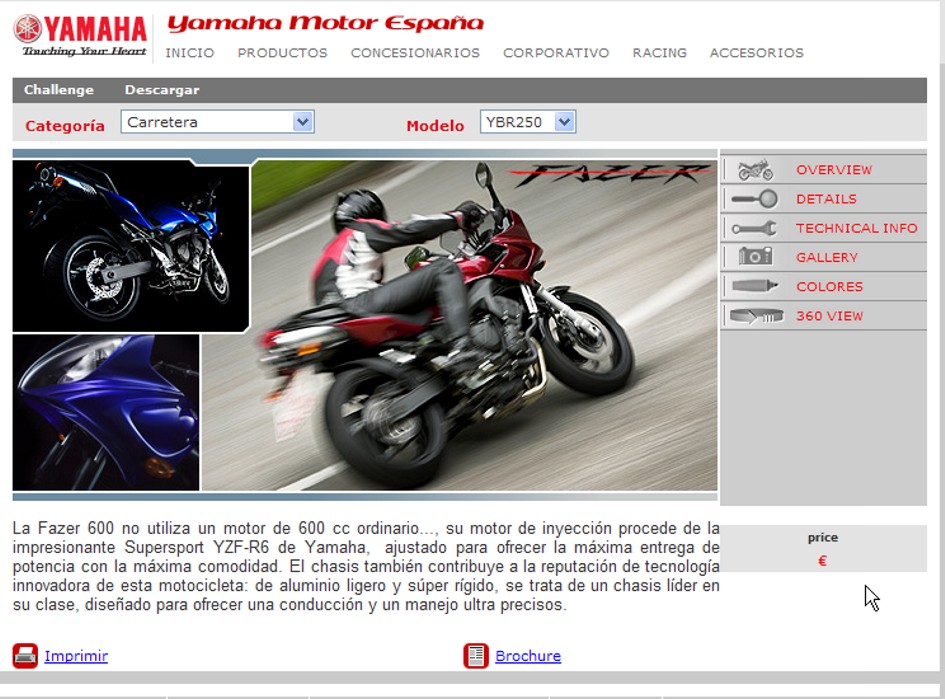Click the printer icon next to Imprimir
This screenshot has width=945, height=699.
point(25,656)
